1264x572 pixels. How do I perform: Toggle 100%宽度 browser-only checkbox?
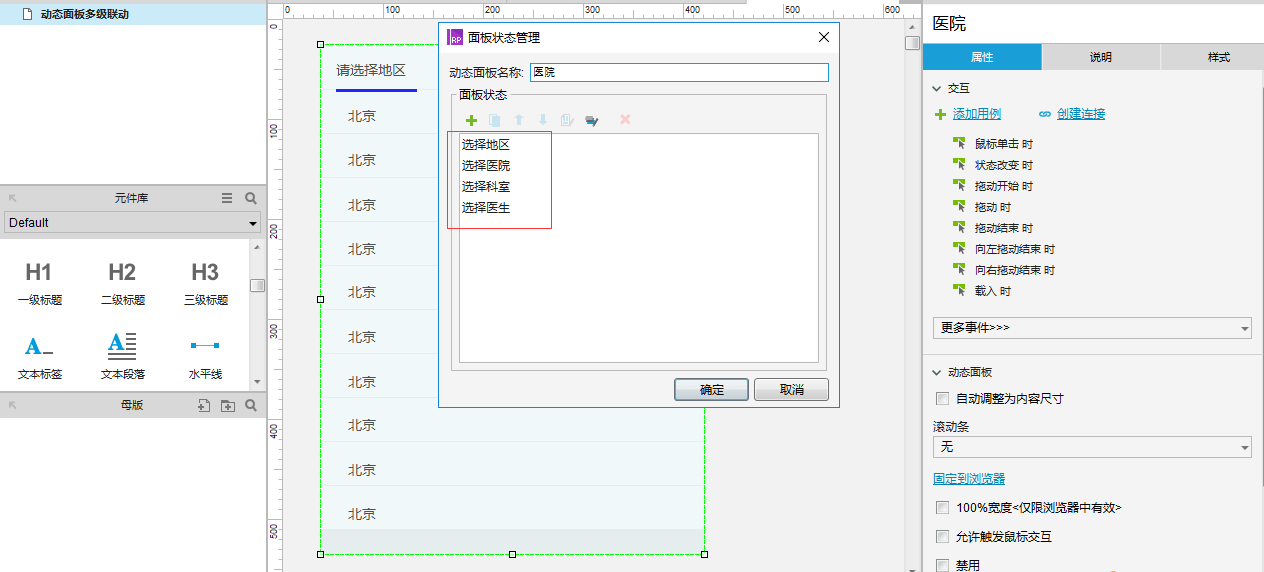[x=942, y=508]
